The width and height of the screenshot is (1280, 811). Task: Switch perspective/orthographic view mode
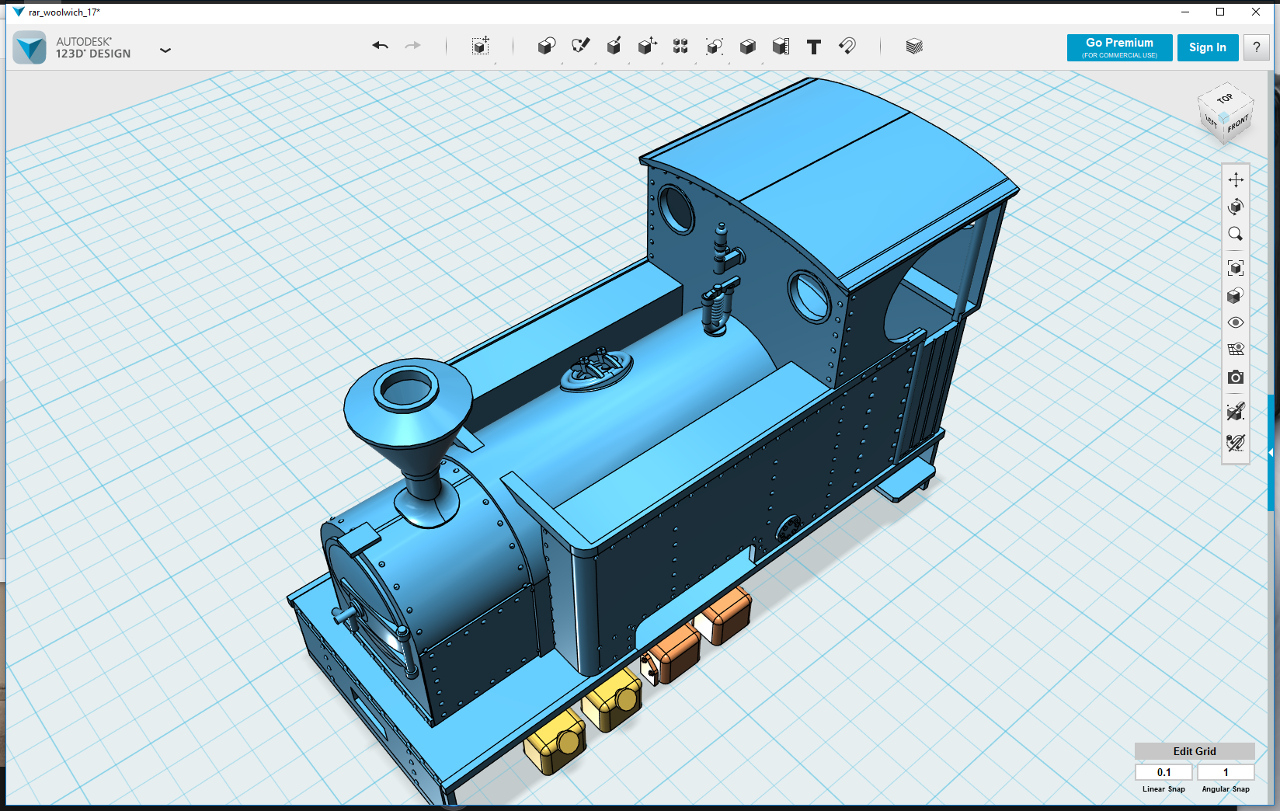[1236, 296]
